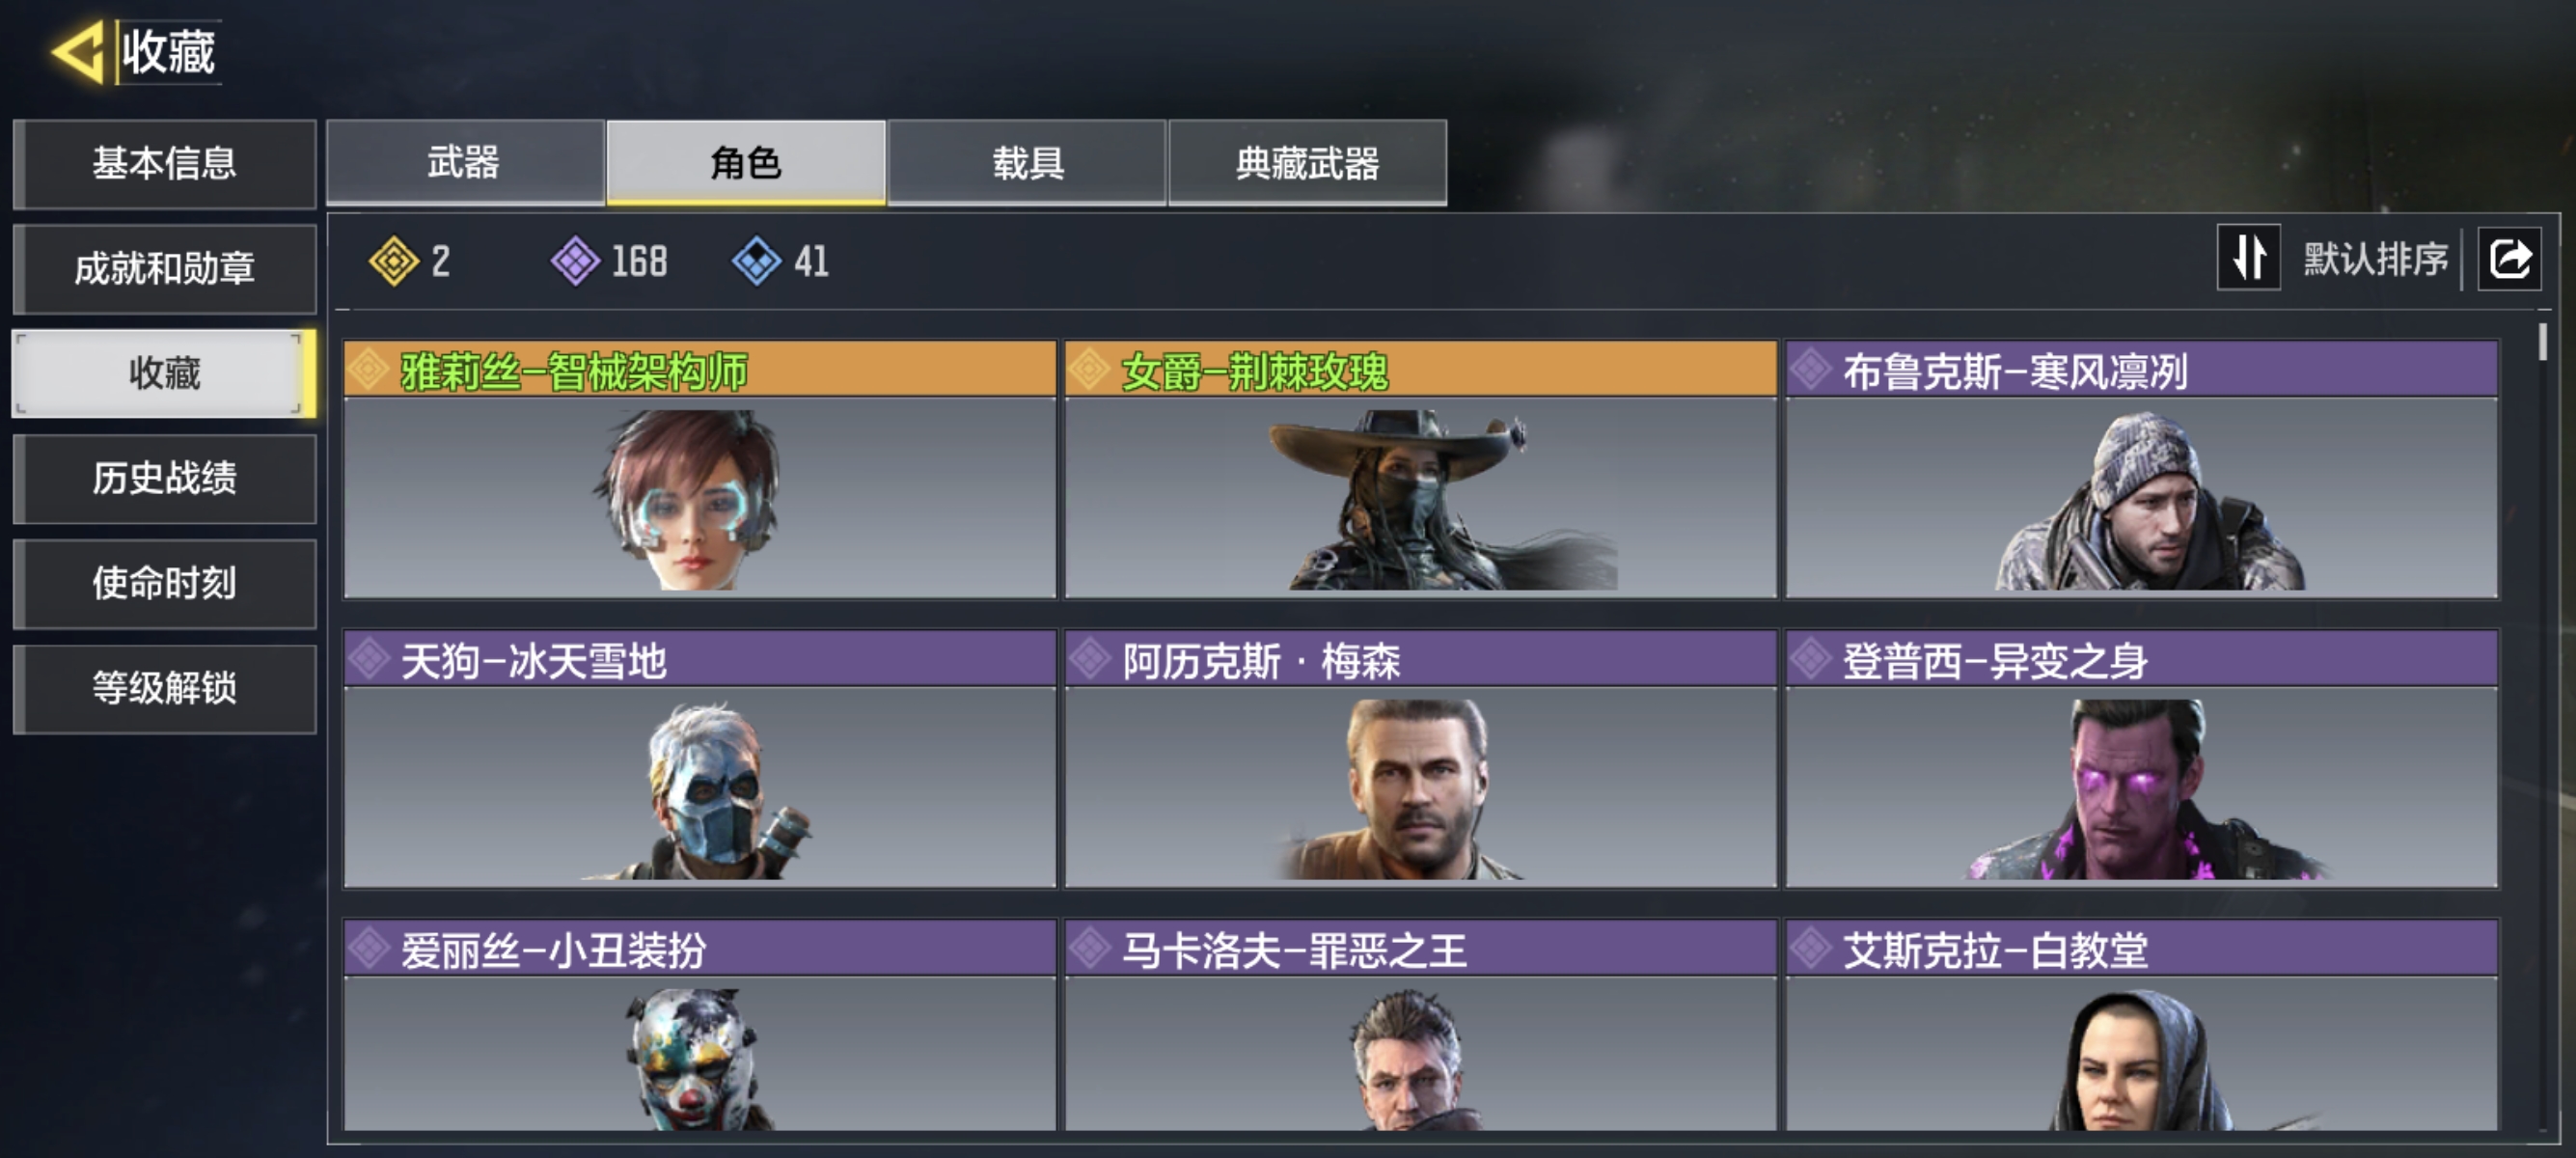Click the purple epic rarity diamond icon
This screenshot has height=1158, width=2576.
coord(575,261)
